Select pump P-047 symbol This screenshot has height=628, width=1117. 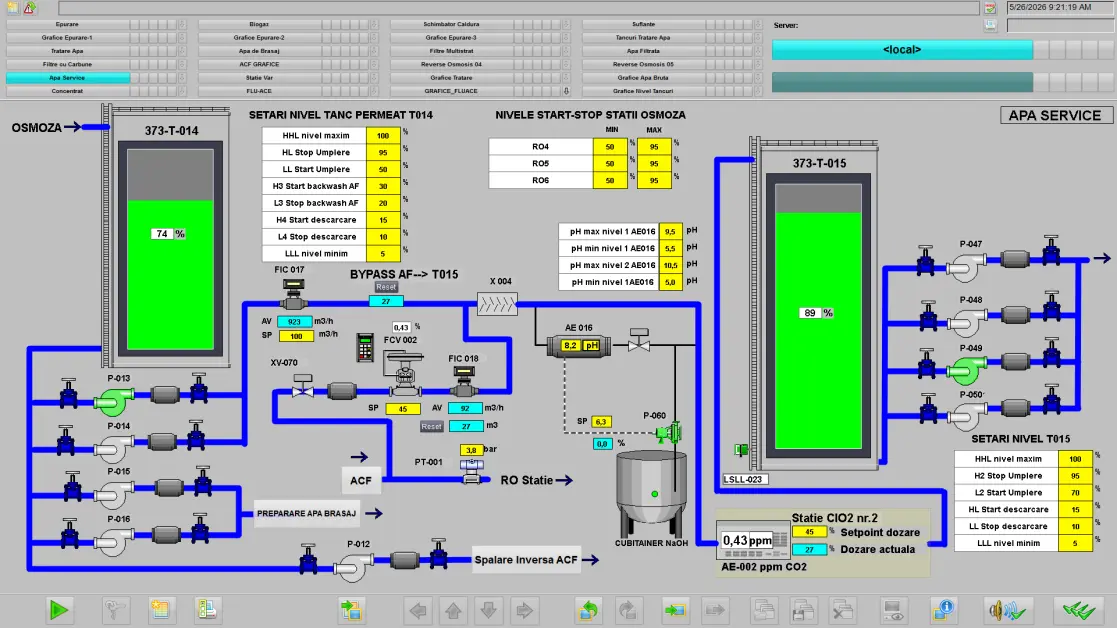tap(967, 266)
